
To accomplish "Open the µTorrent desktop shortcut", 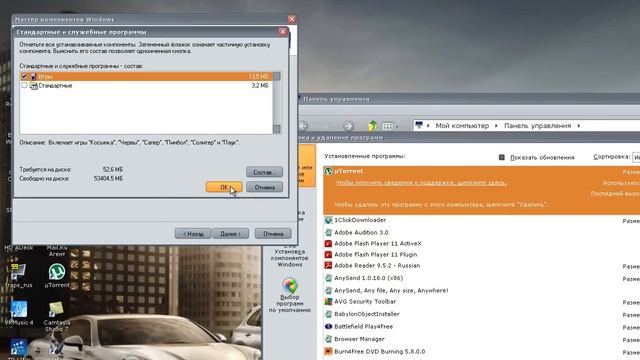I will (57, 276).
